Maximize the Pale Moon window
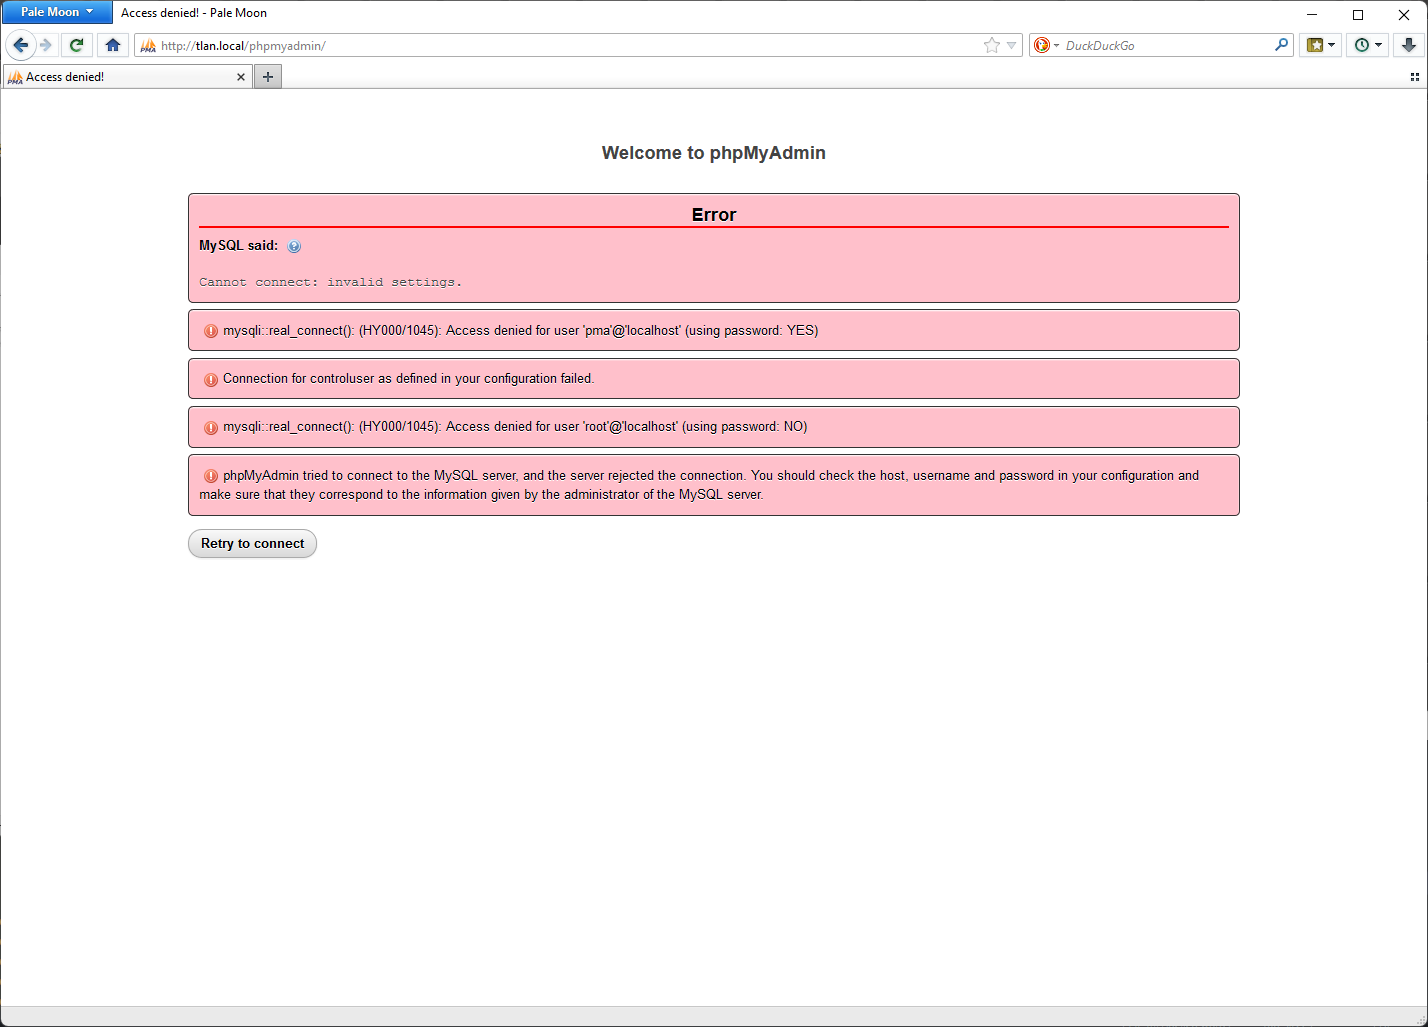Image resolution: width=1428 pixels, height=1027 pixels. (x=1358, y=14)
